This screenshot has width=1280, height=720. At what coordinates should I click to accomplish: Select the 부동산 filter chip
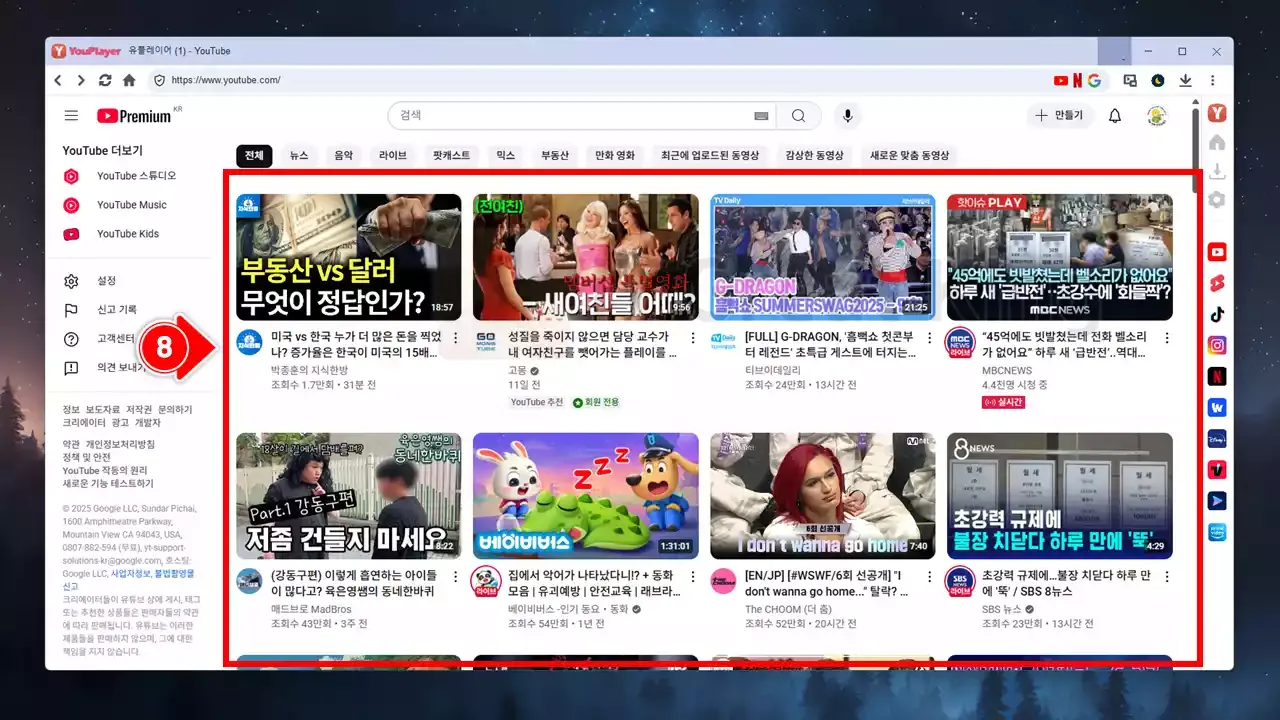(555, 156)
